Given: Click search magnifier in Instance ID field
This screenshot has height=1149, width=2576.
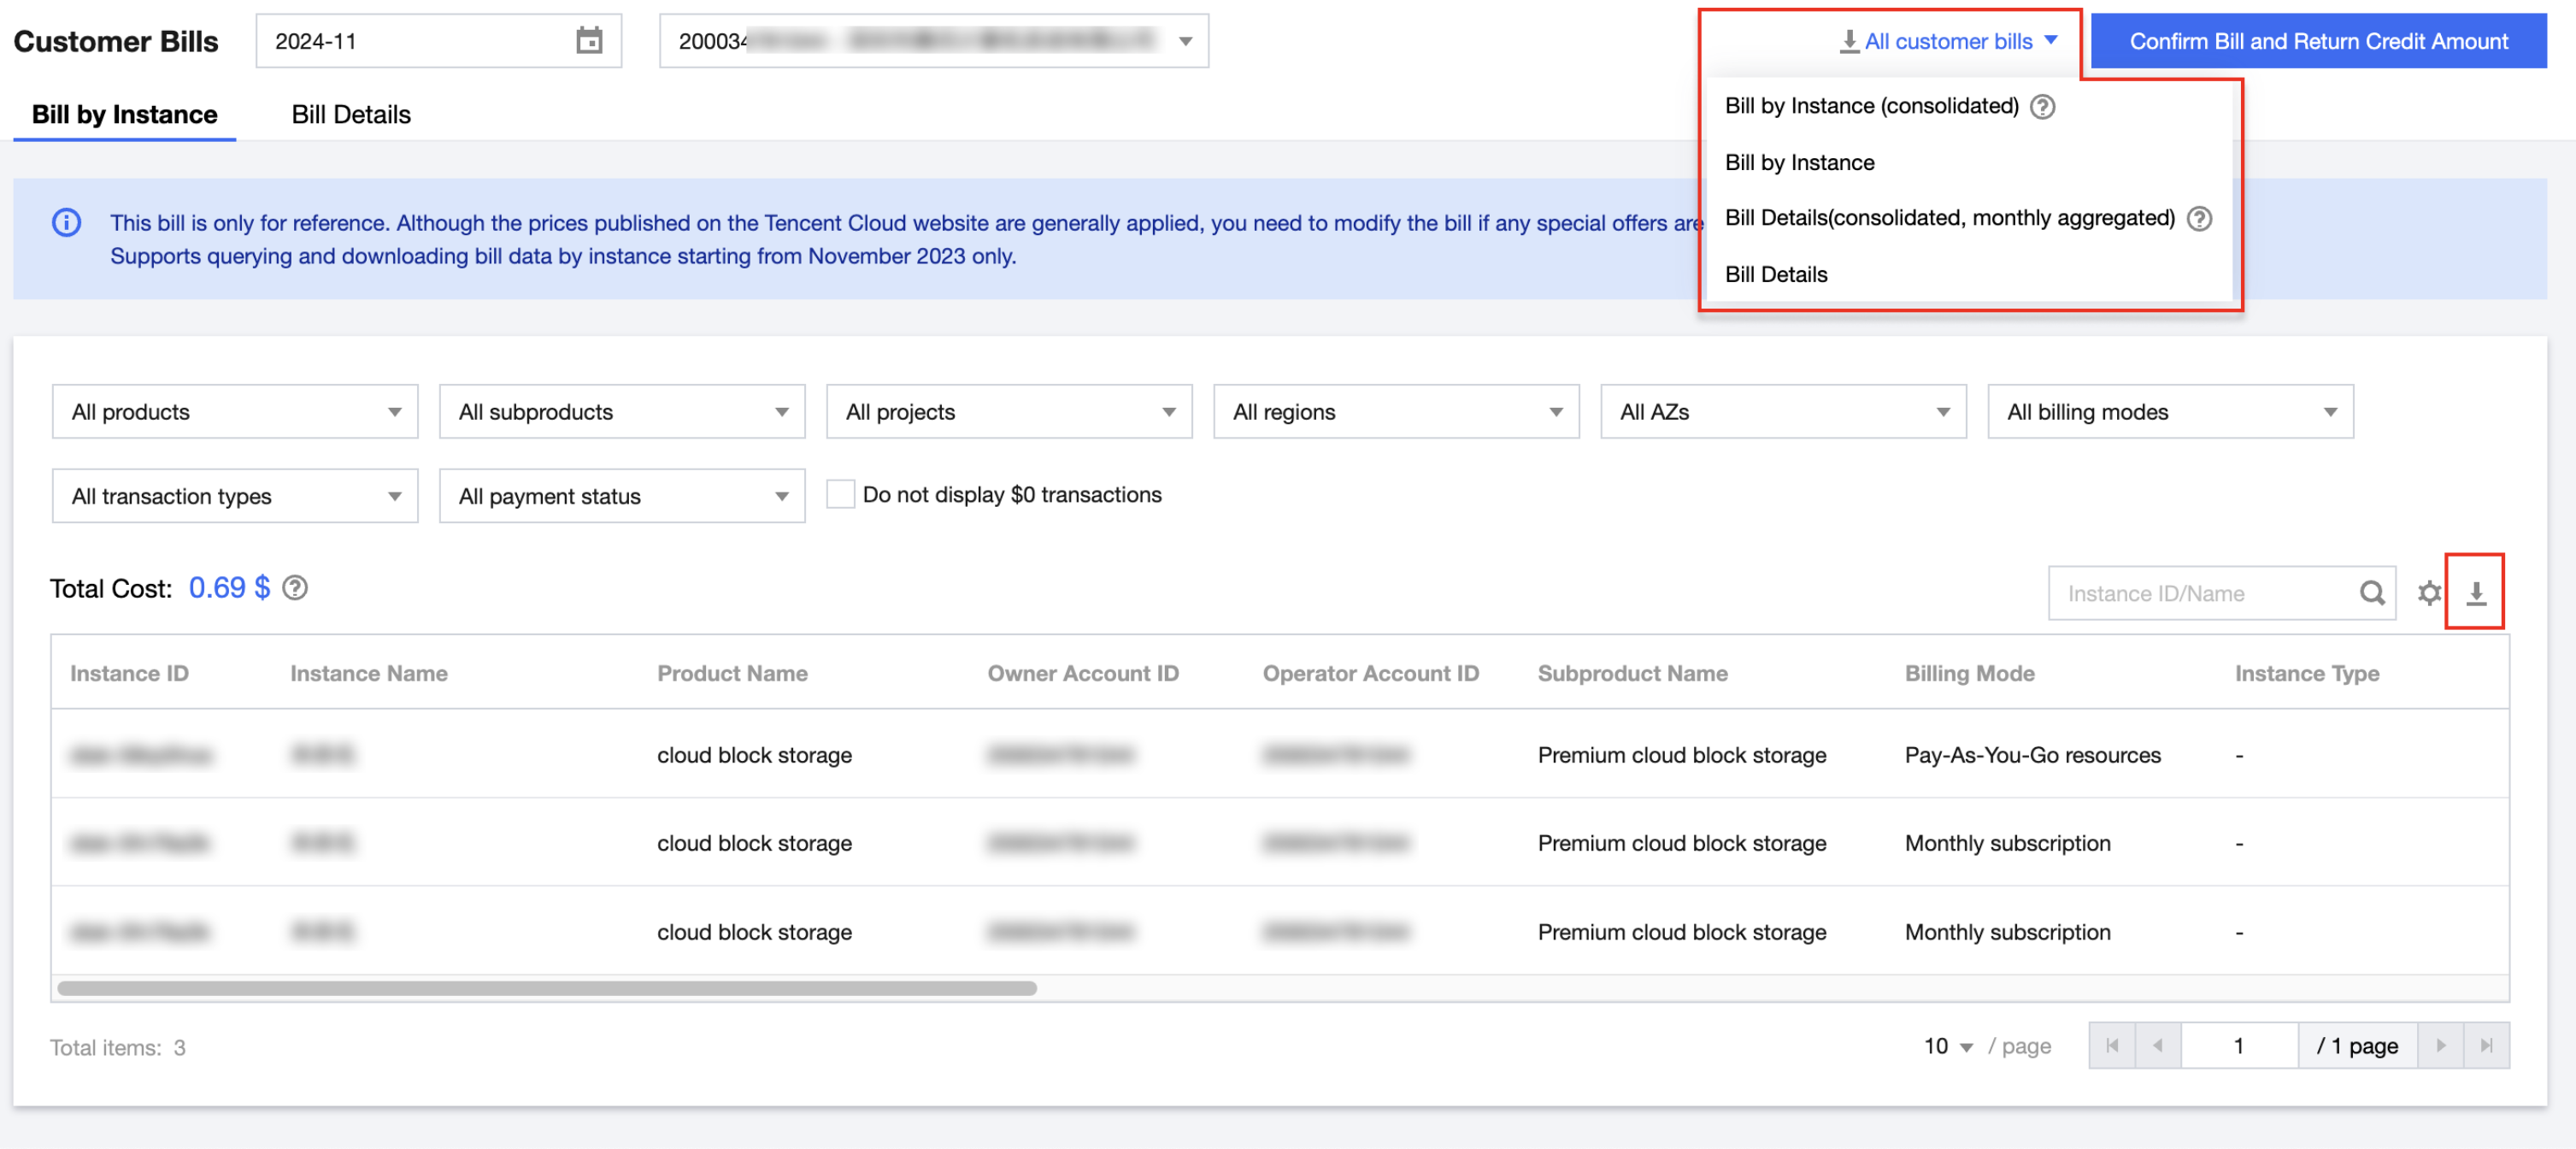Looking at the screenshot, I should [x=2371, y=593].
